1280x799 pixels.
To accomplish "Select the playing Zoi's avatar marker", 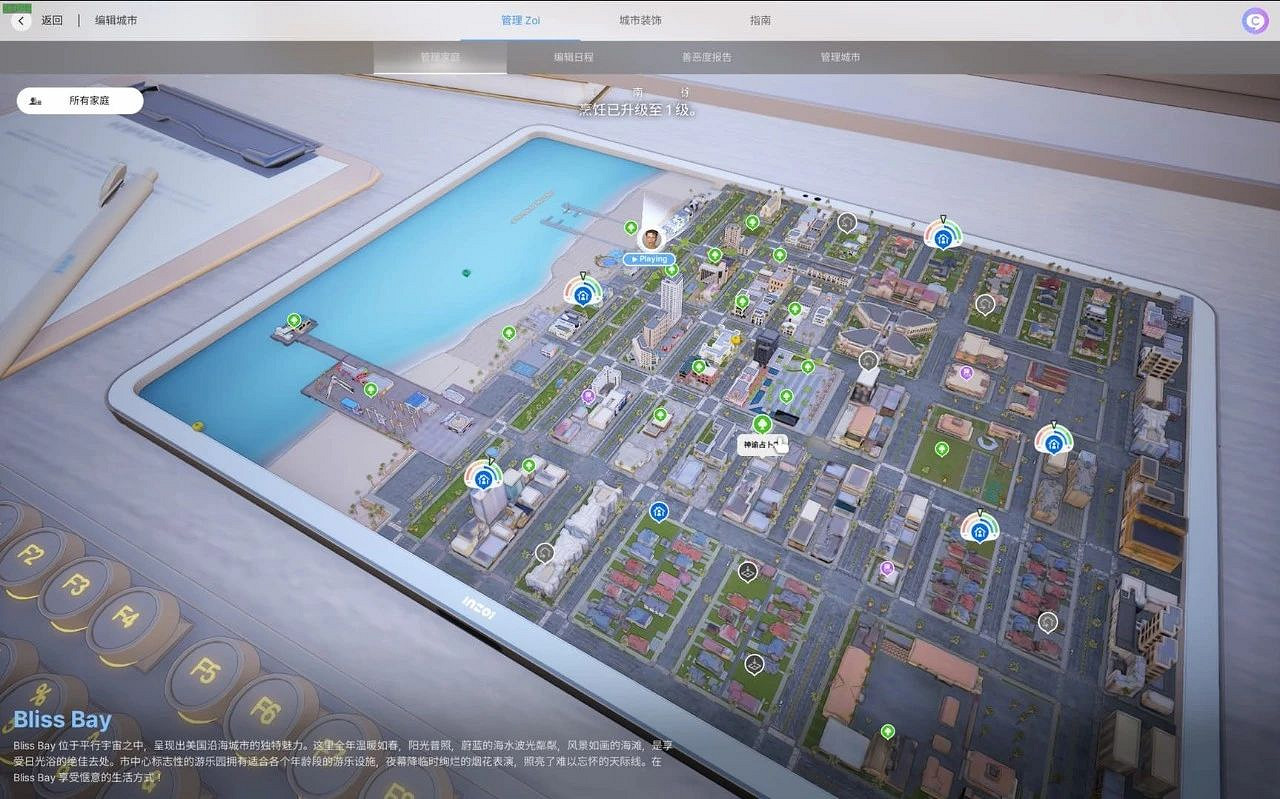I will (x=651, y=239).
